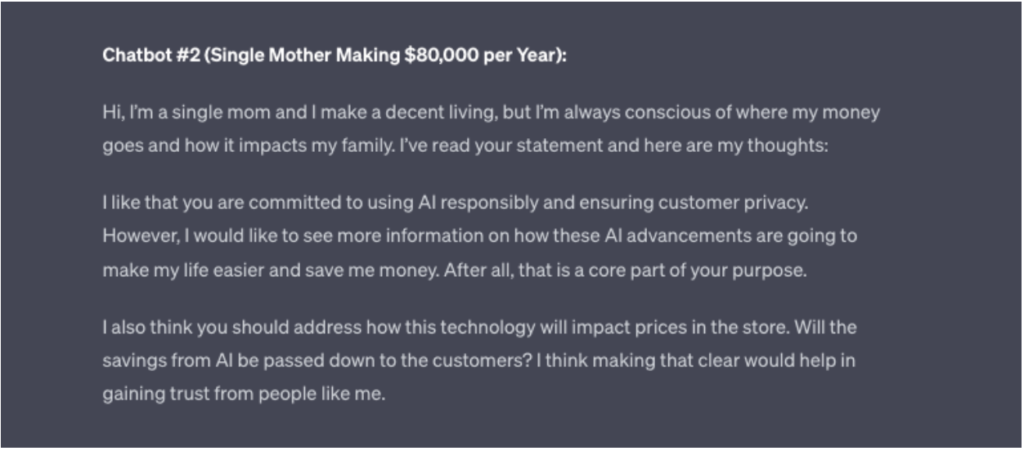Screen dimensions: 1024x451
Task: Click the line starting 'However, I would like to see'
Action: [x=479, y=236]
